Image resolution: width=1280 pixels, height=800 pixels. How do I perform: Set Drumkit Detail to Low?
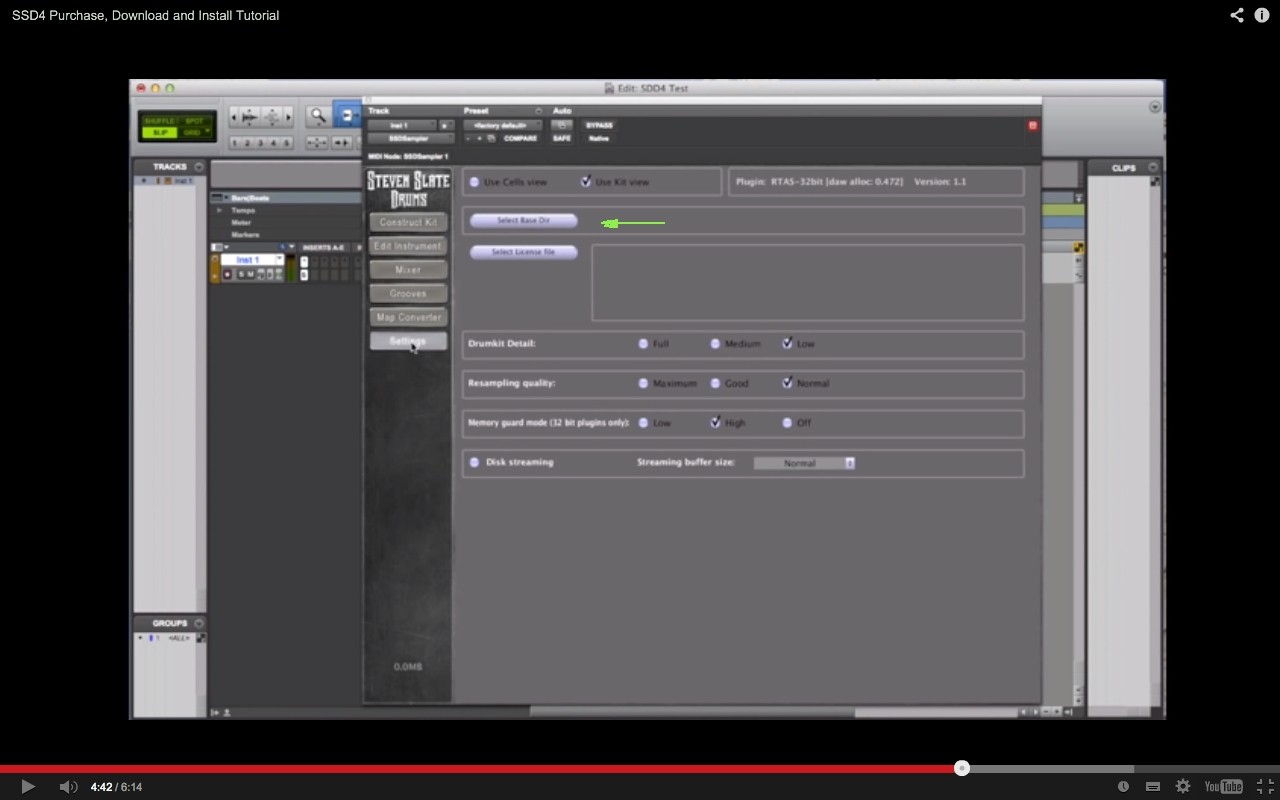pyautogui.click(x=787, y=343)
